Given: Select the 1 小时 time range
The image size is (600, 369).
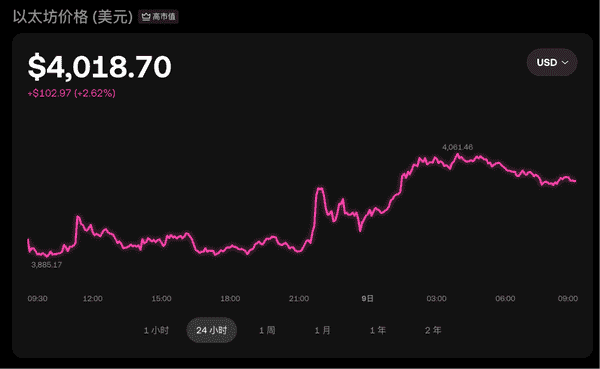Looking at the screenshot, I should tap(156, 330).
